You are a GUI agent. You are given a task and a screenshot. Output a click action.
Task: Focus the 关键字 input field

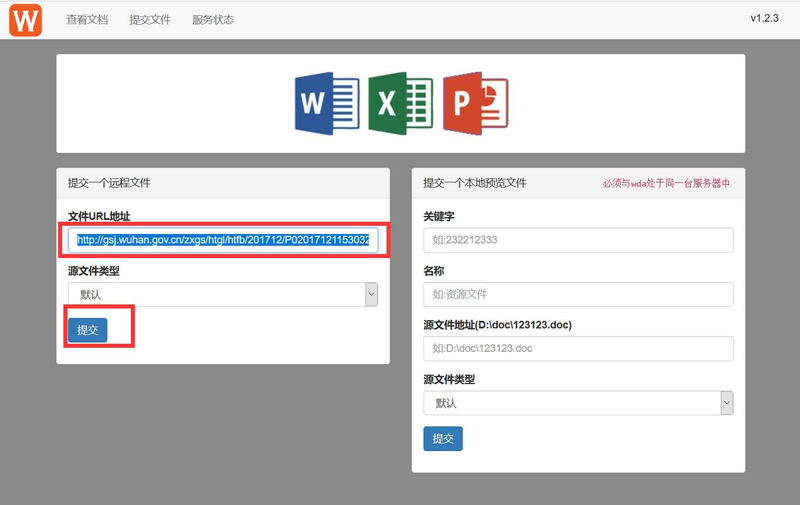click(578, 240)
